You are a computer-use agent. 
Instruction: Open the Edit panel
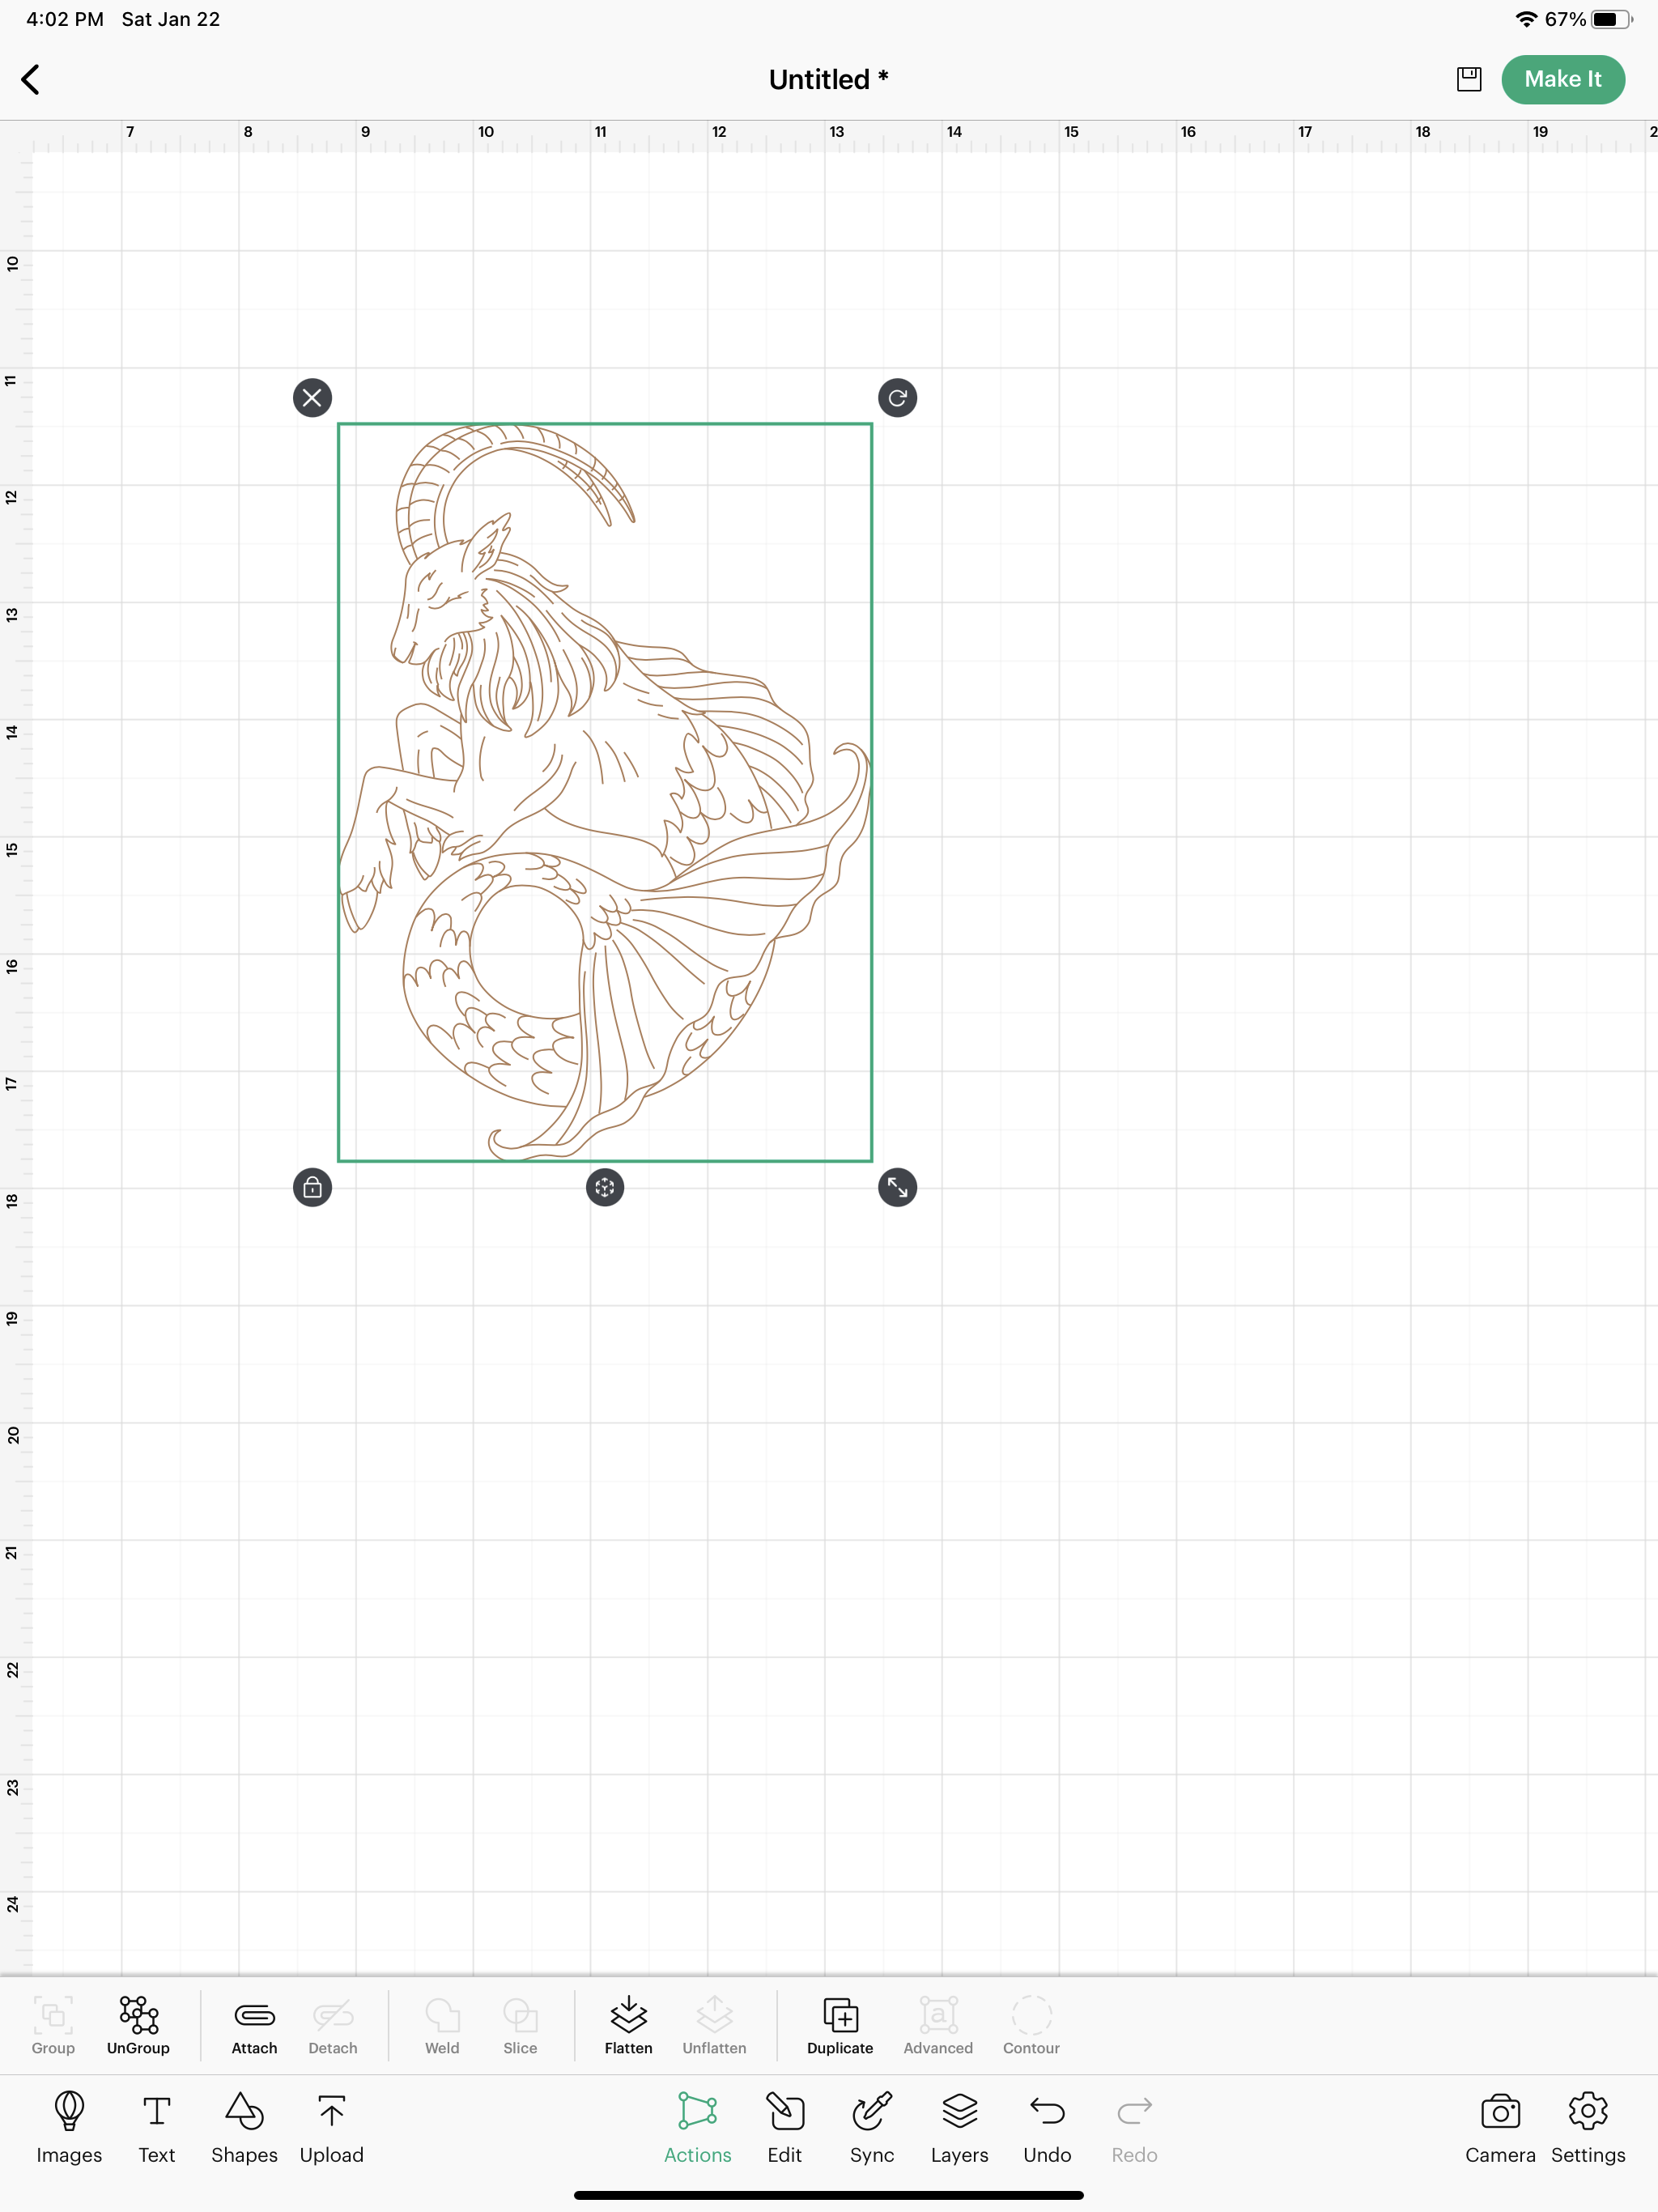click(x=785, y=2128)
